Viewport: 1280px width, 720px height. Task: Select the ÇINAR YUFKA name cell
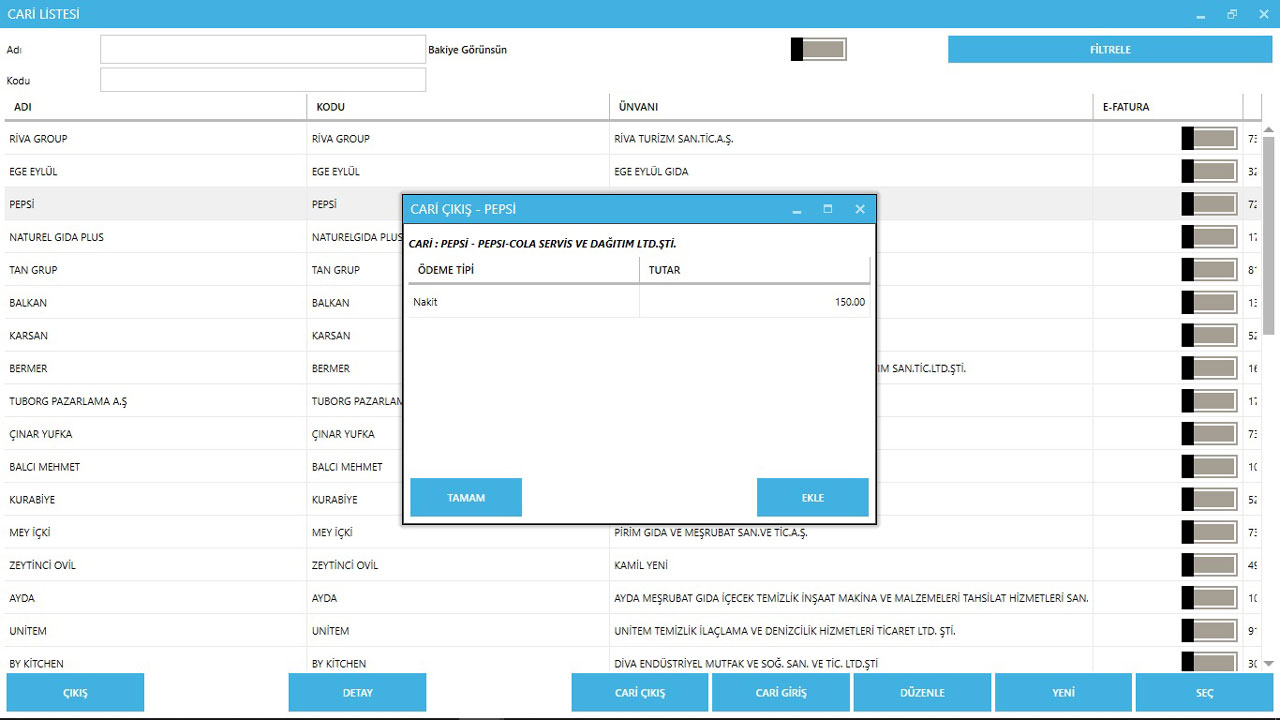[x=156, y=434]
